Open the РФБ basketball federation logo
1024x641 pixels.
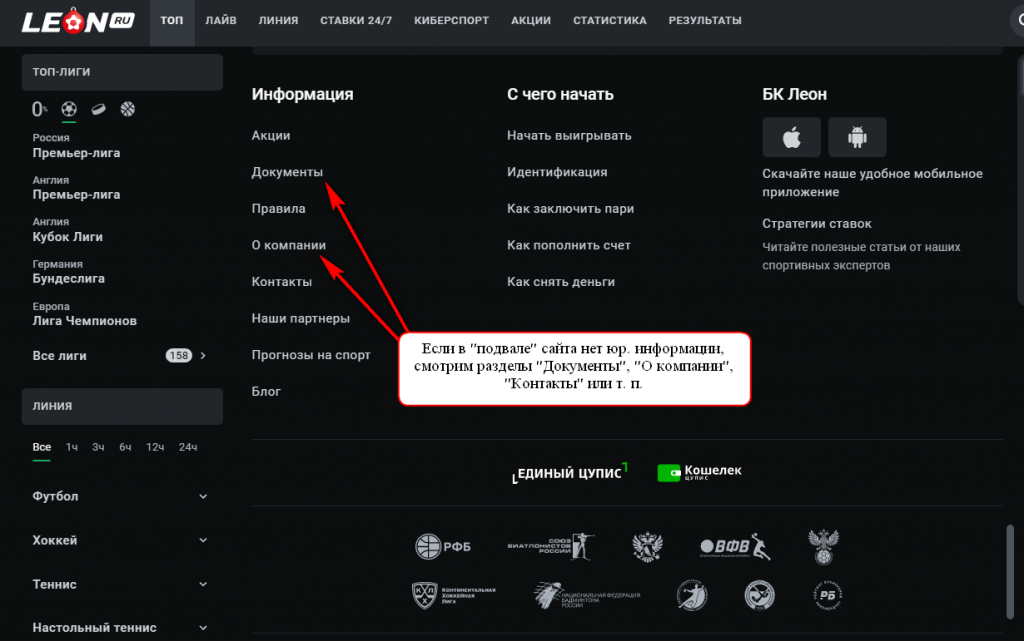point(443,546)
